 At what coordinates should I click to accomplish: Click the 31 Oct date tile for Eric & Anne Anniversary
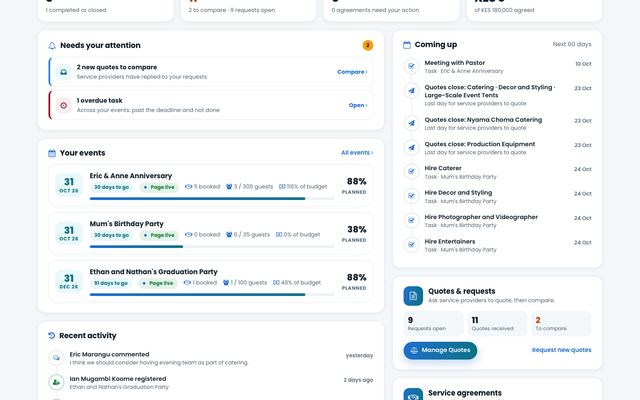tap(69, 185)
